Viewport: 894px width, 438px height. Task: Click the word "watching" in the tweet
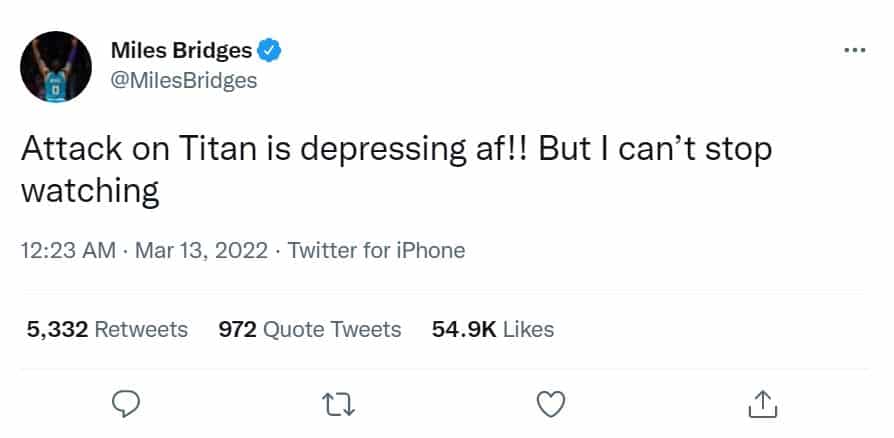coord(90,190)
